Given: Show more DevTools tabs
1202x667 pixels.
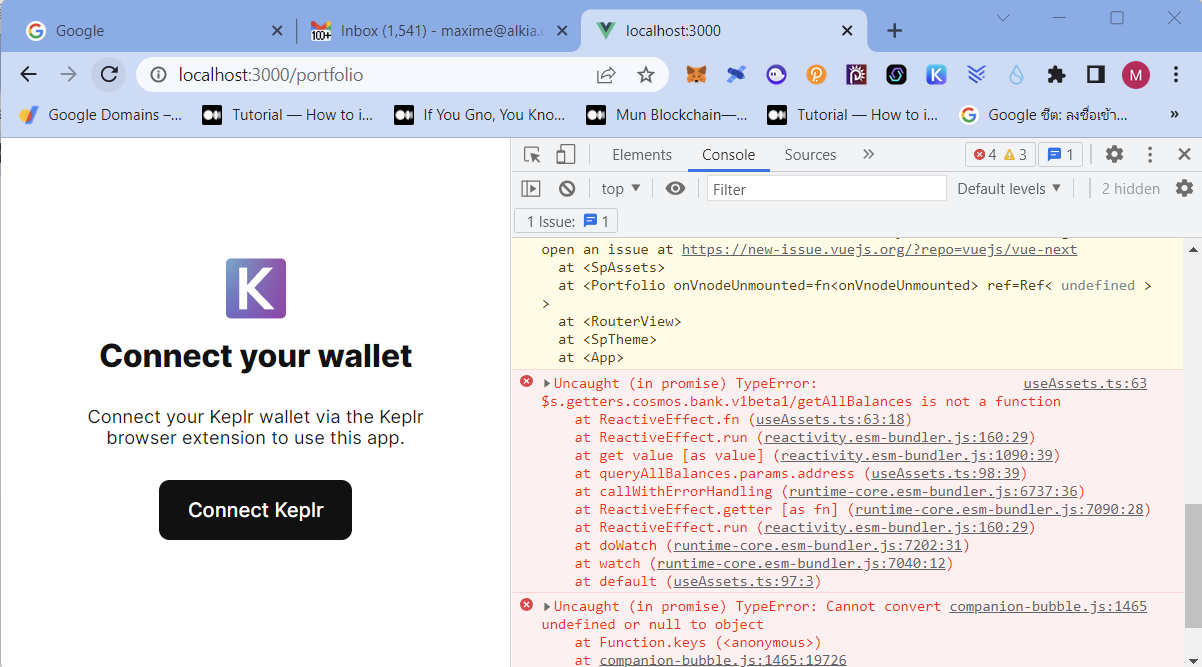Looking at the screenshot, I should pos(868,154).
